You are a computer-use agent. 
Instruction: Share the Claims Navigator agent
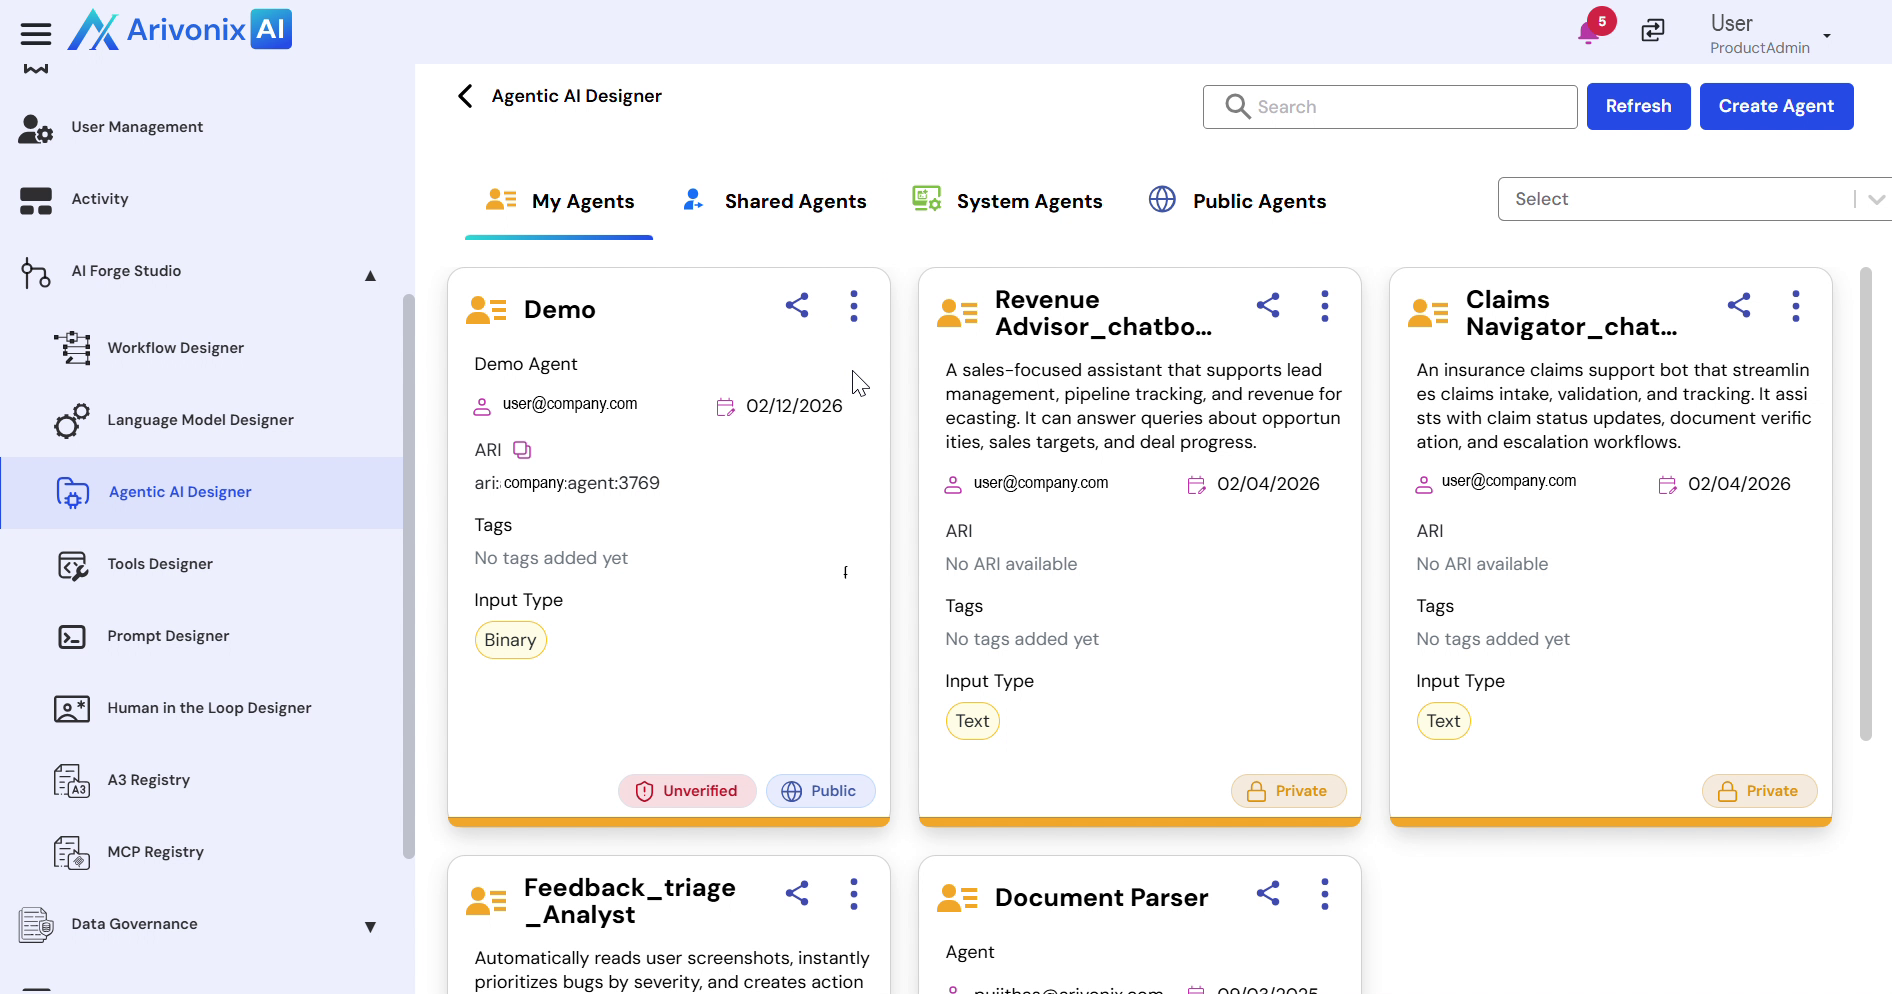[1739, 306]
